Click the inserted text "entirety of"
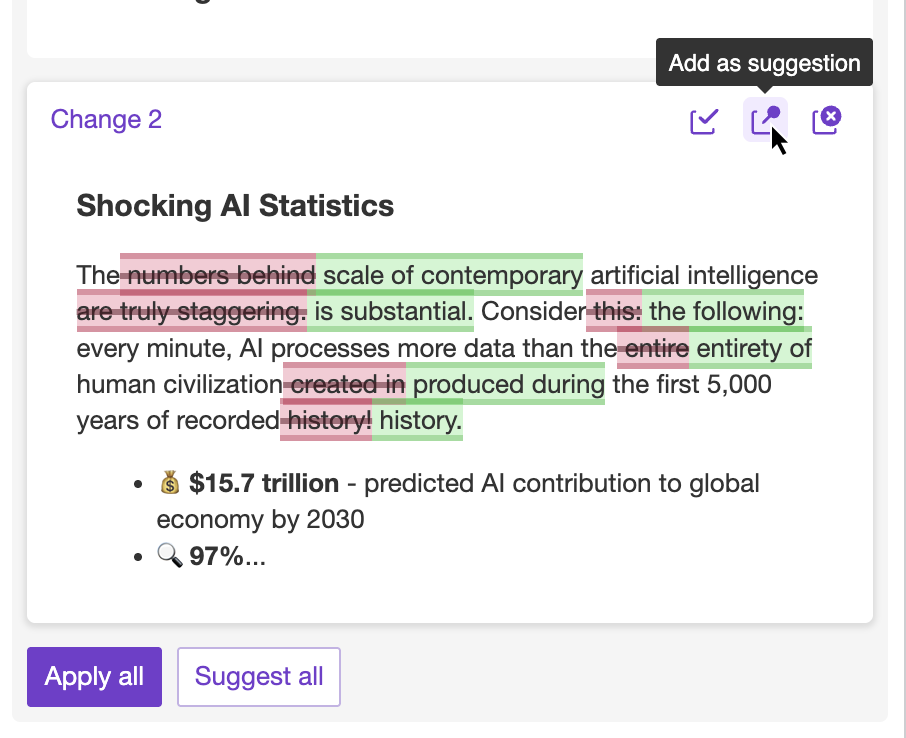Viewport: 906px width, 738px height. pos(754,348)
